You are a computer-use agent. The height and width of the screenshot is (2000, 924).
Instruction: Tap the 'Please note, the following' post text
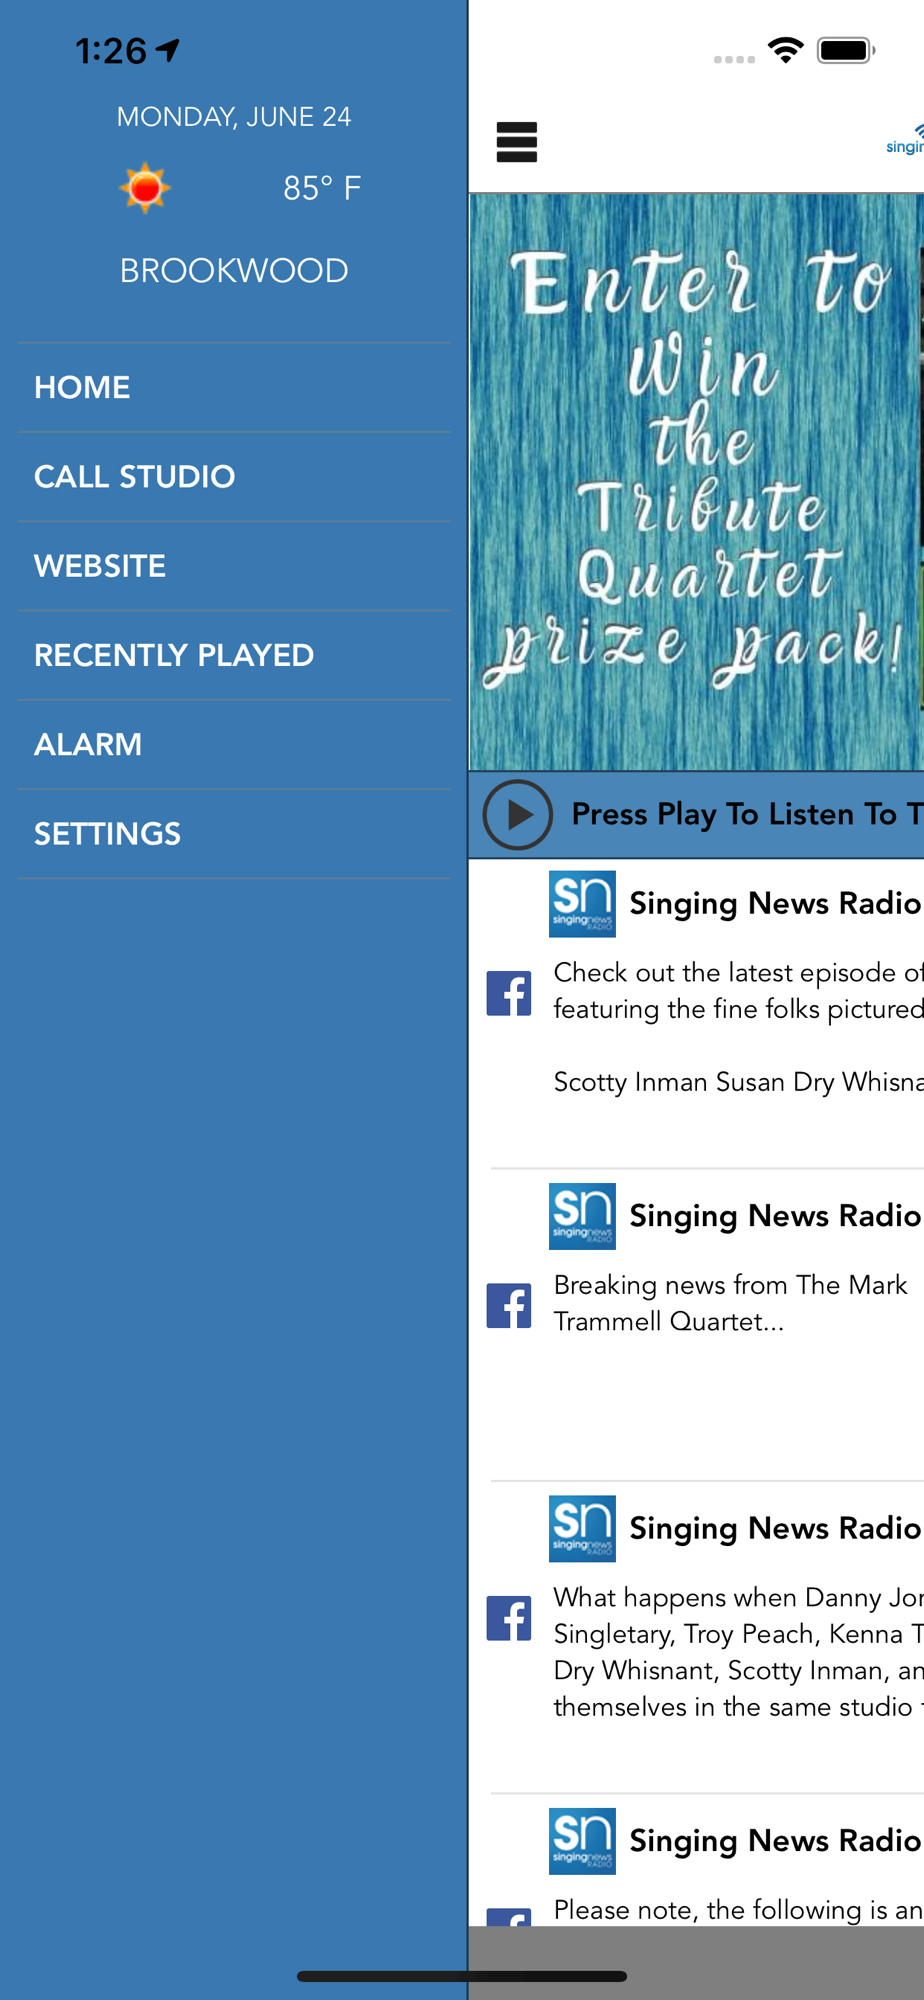(x=739, y=1910)
